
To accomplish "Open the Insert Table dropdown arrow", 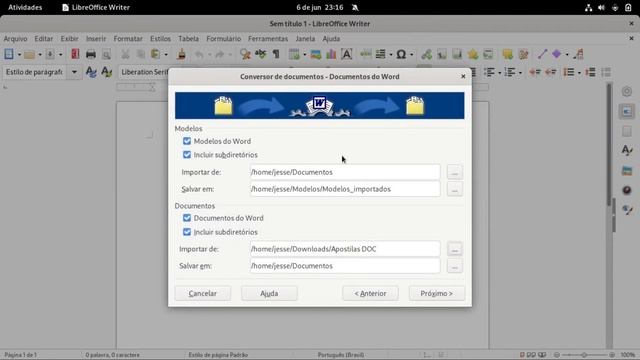I will coord(304,54).
